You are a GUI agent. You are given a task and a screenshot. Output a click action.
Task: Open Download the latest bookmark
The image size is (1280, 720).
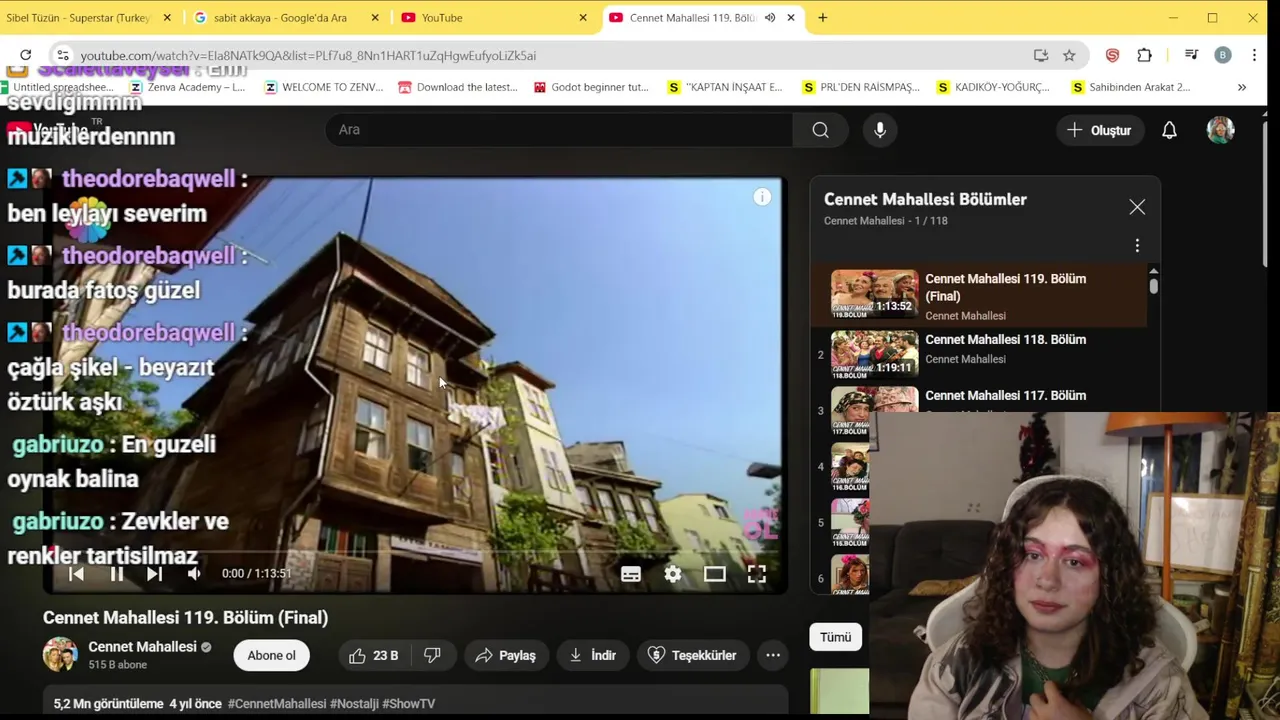coord(458,87)
